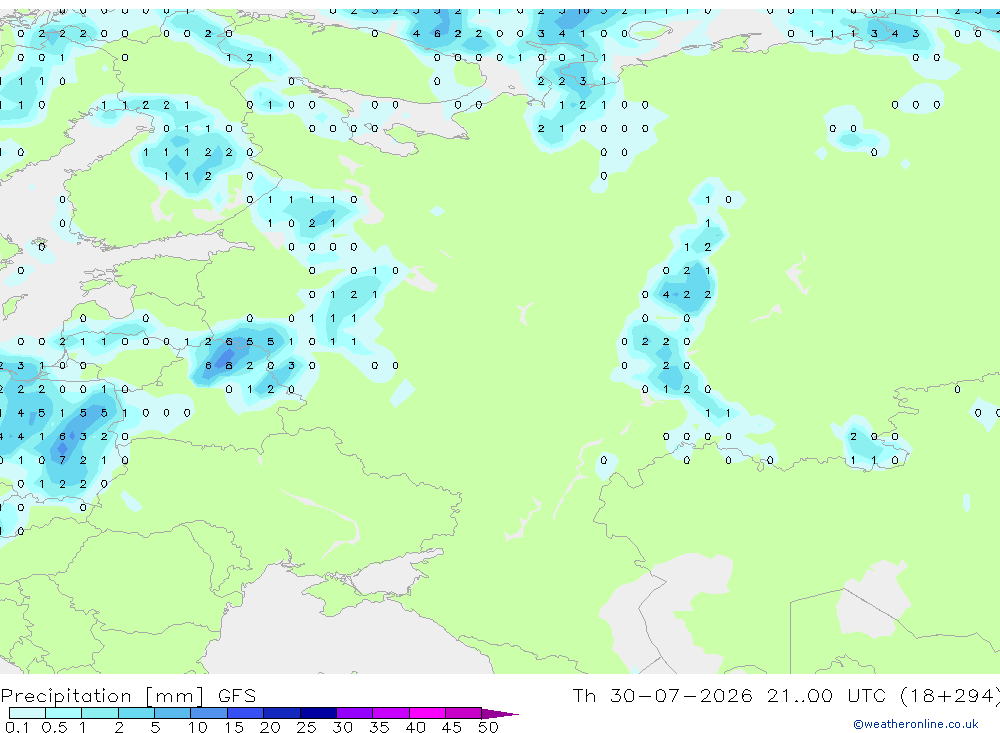Image resolution: width=1000 pixels, height=733 pixels.
Task: Select the 5–10 mm legend color box
Action: pos(173,713)
